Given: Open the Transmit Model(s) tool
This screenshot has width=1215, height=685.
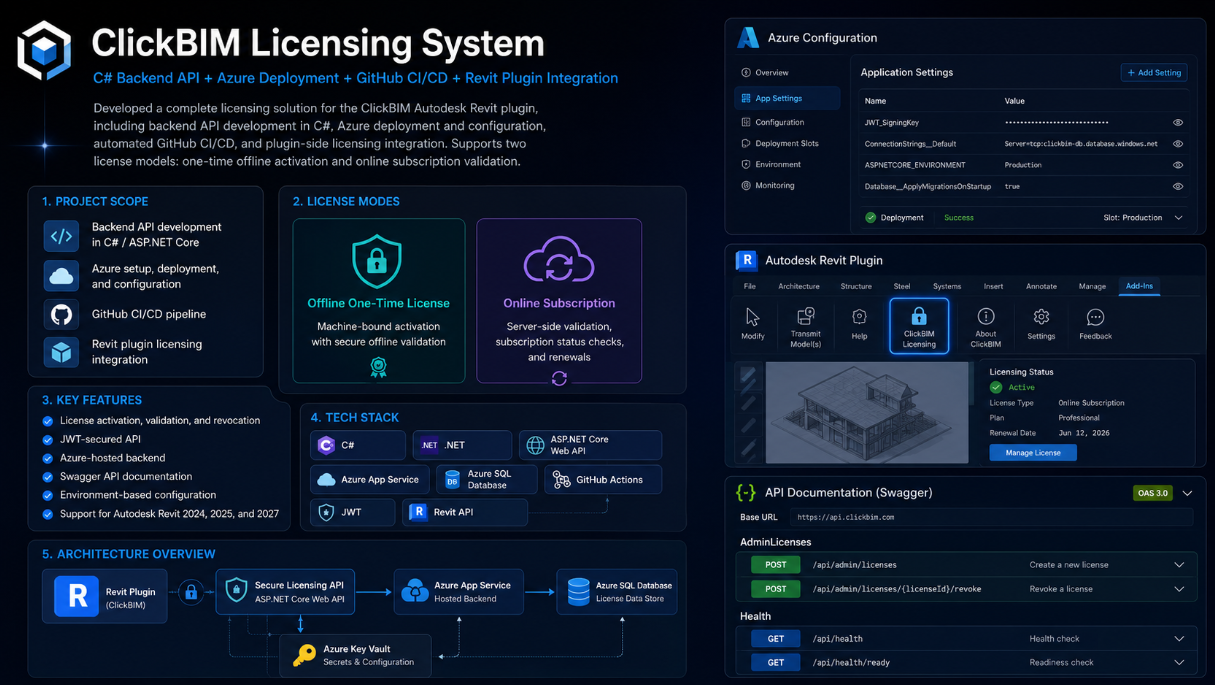Looking at the screenshot, I should click(805, 326).
